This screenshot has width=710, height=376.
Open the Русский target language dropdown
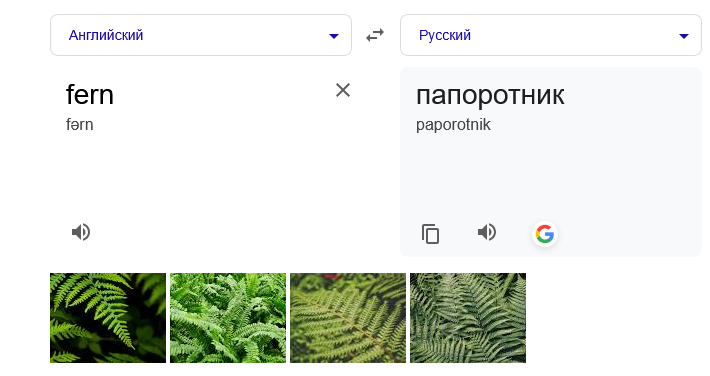pos(551,35)
